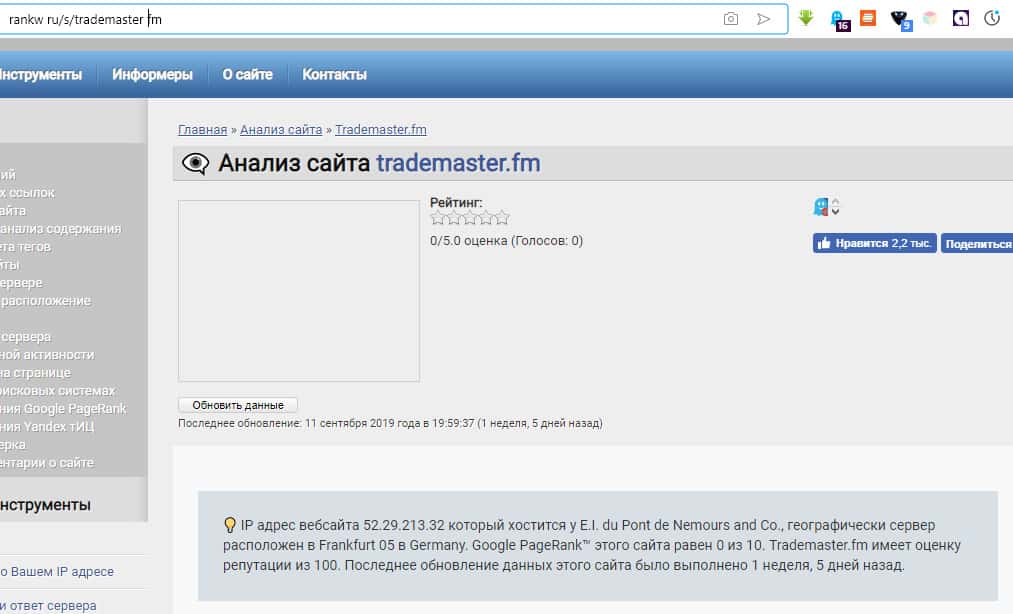Open sidebar link 'ответ сервера'

[x=48, y=606]
